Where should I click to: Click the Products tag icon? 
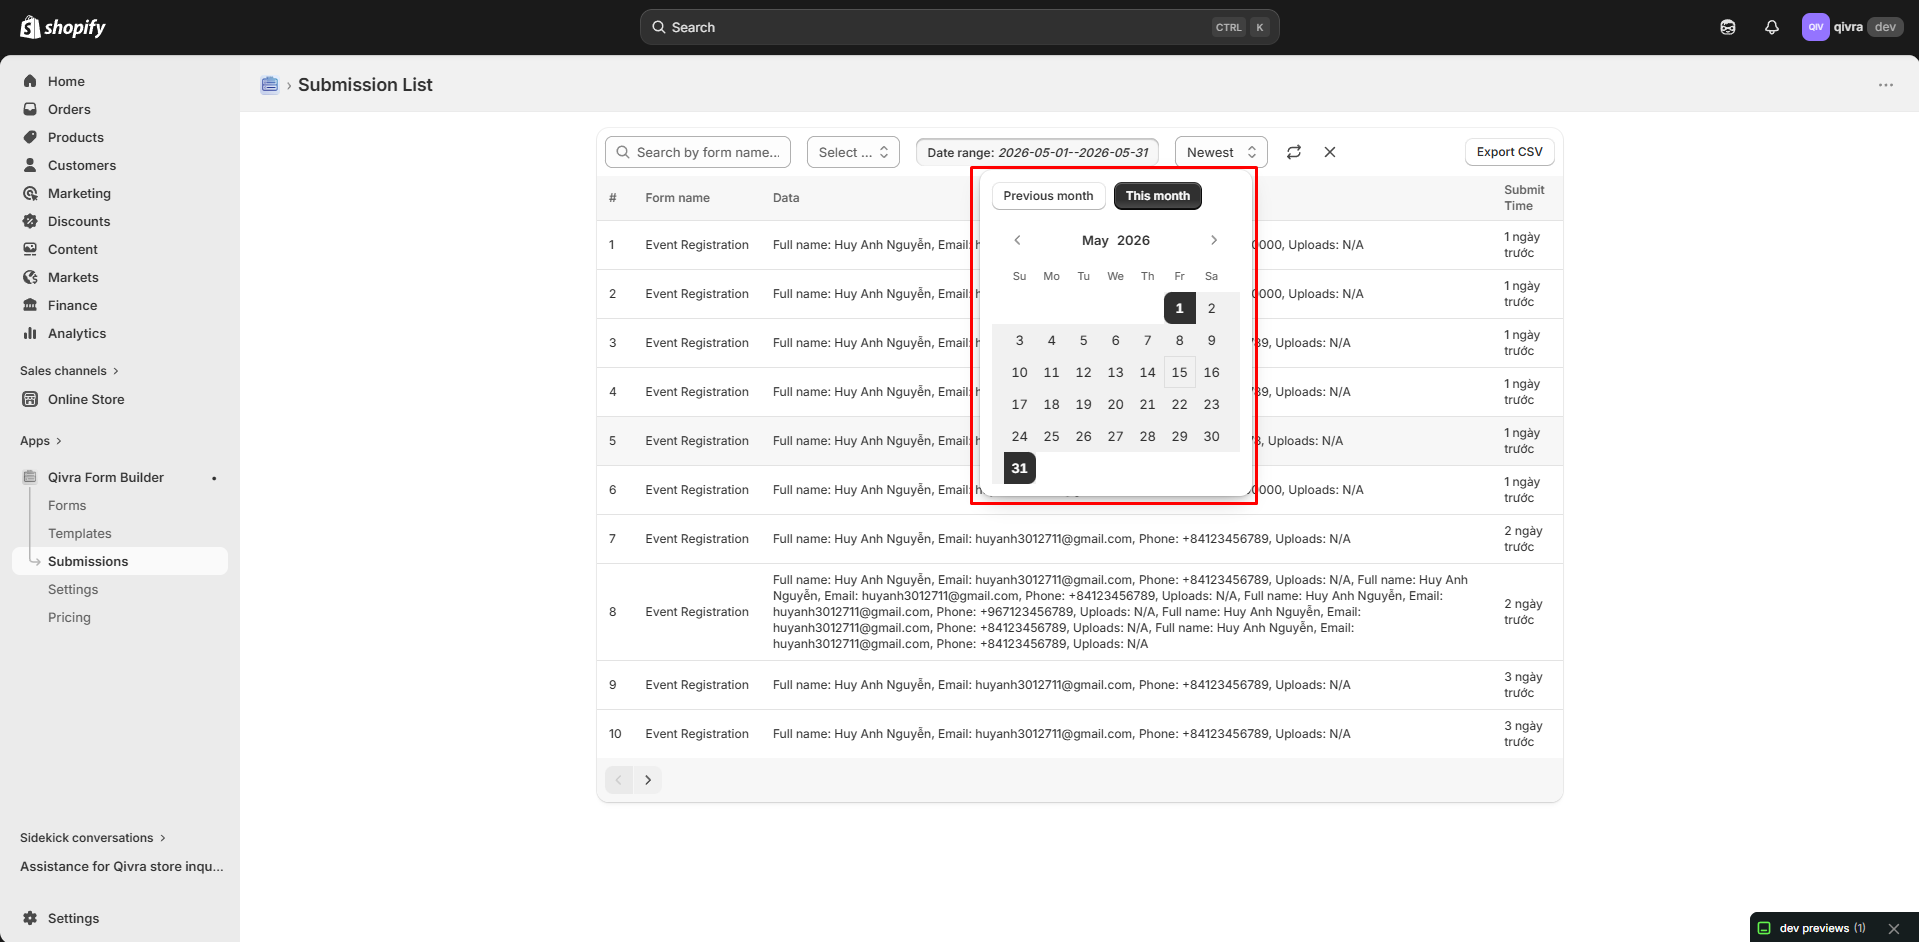(x=30, y=137)
